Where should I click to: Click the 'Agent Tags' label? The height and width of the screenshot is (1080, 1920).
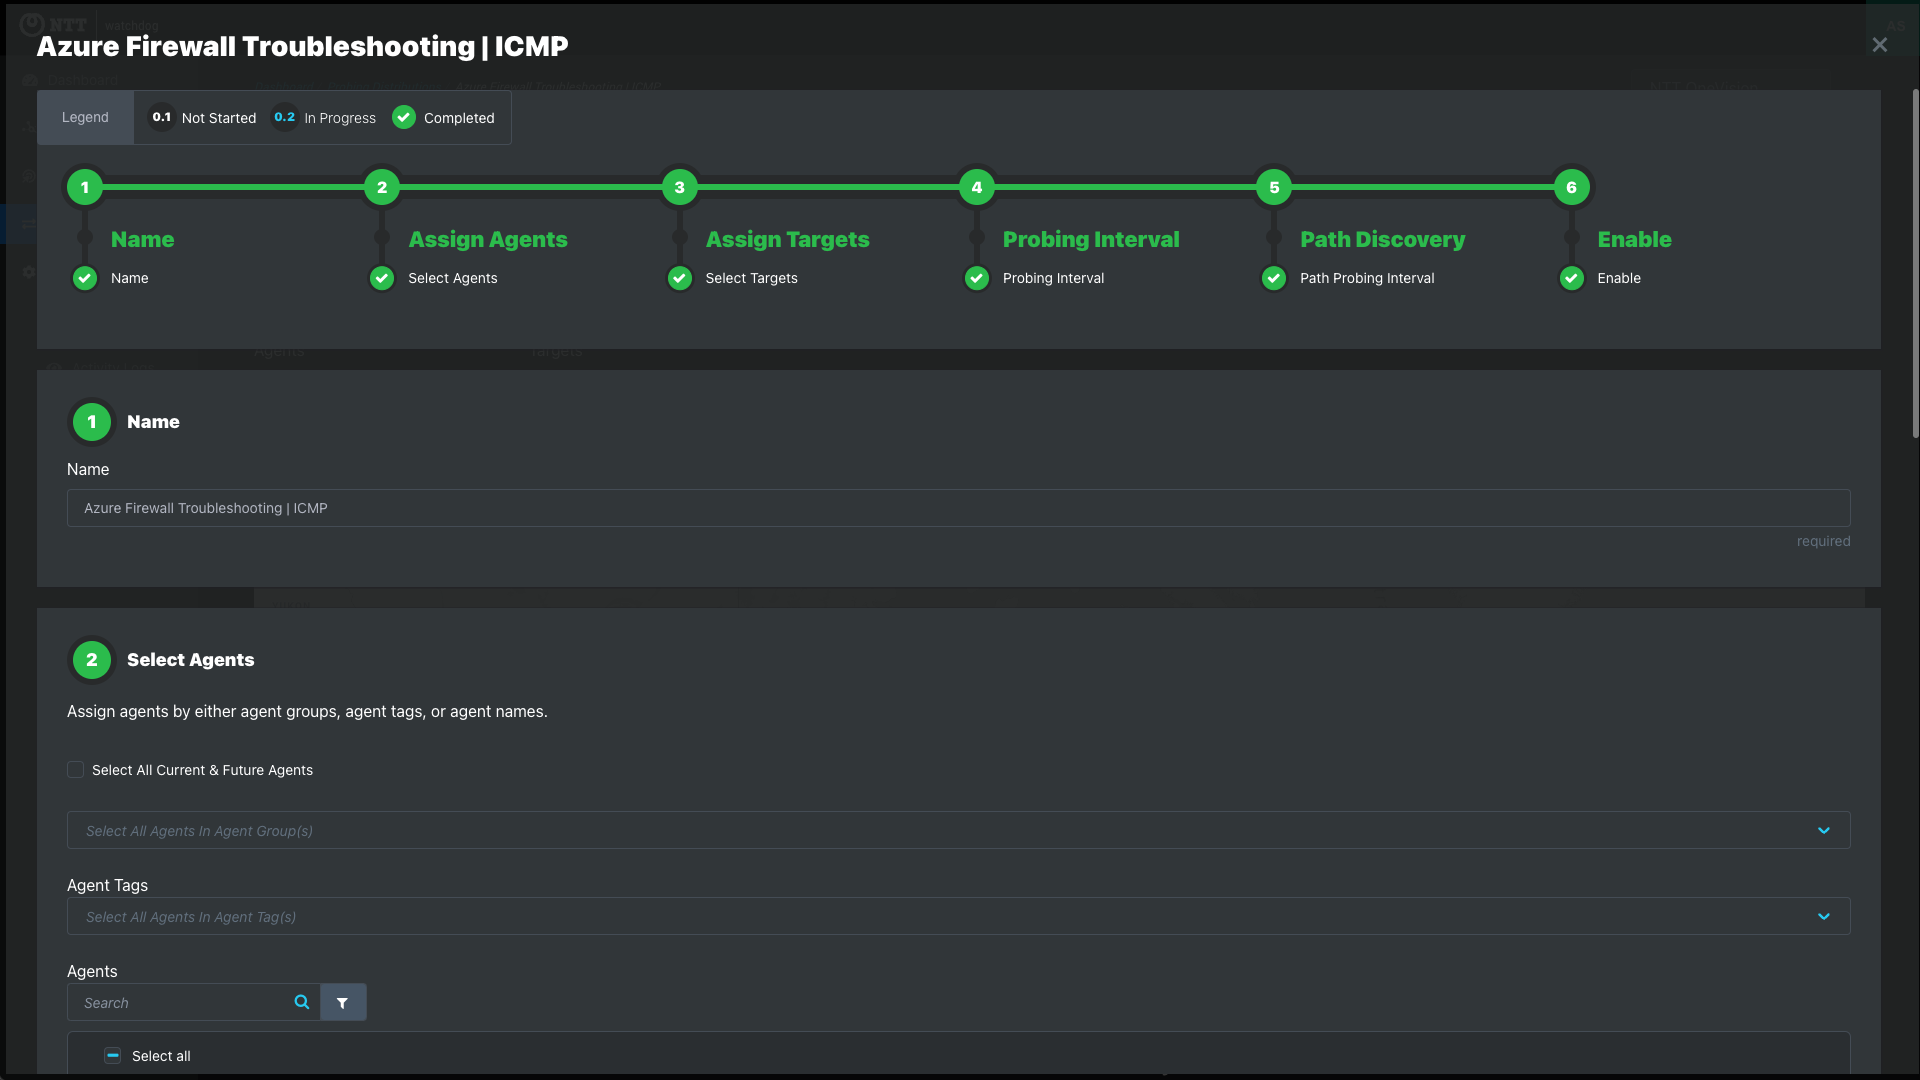pyautogui.click(x=107, y=885)
